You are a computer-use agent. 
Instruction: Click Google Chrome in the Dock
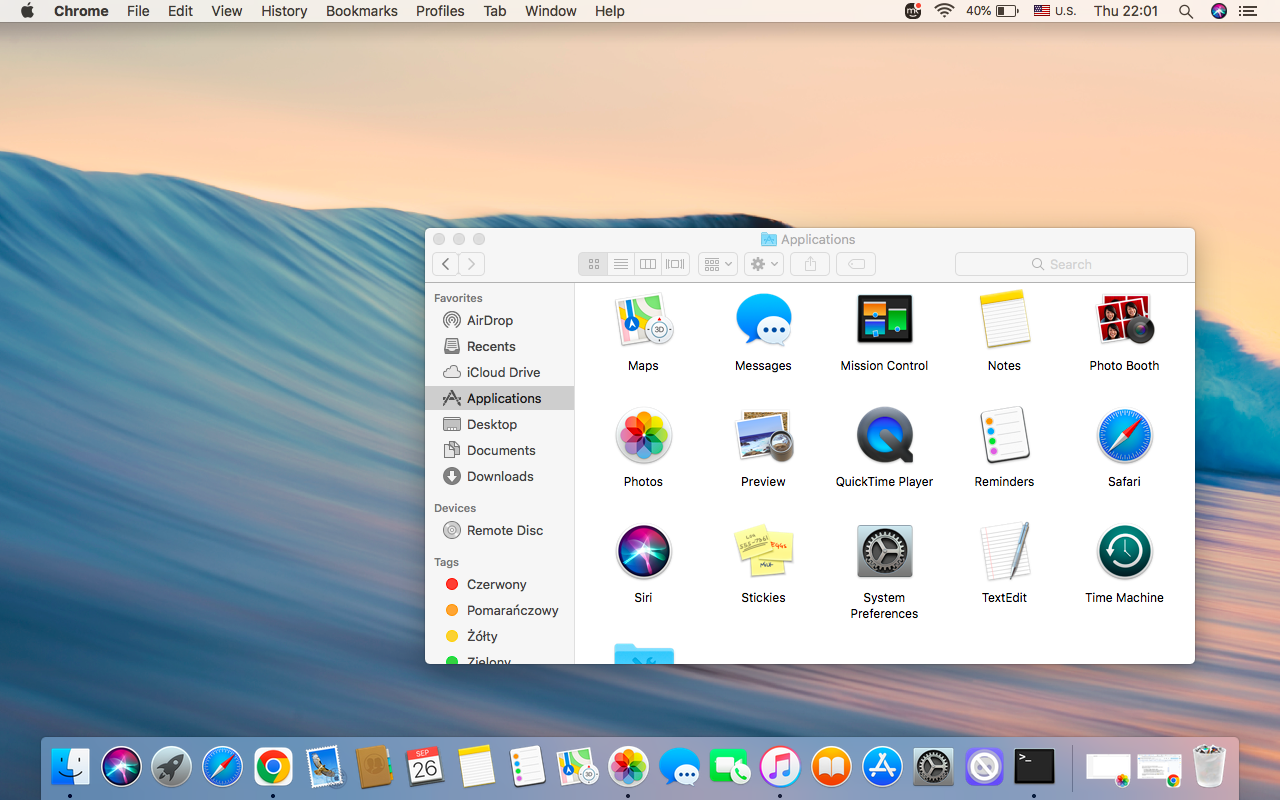tap(273, 767)
